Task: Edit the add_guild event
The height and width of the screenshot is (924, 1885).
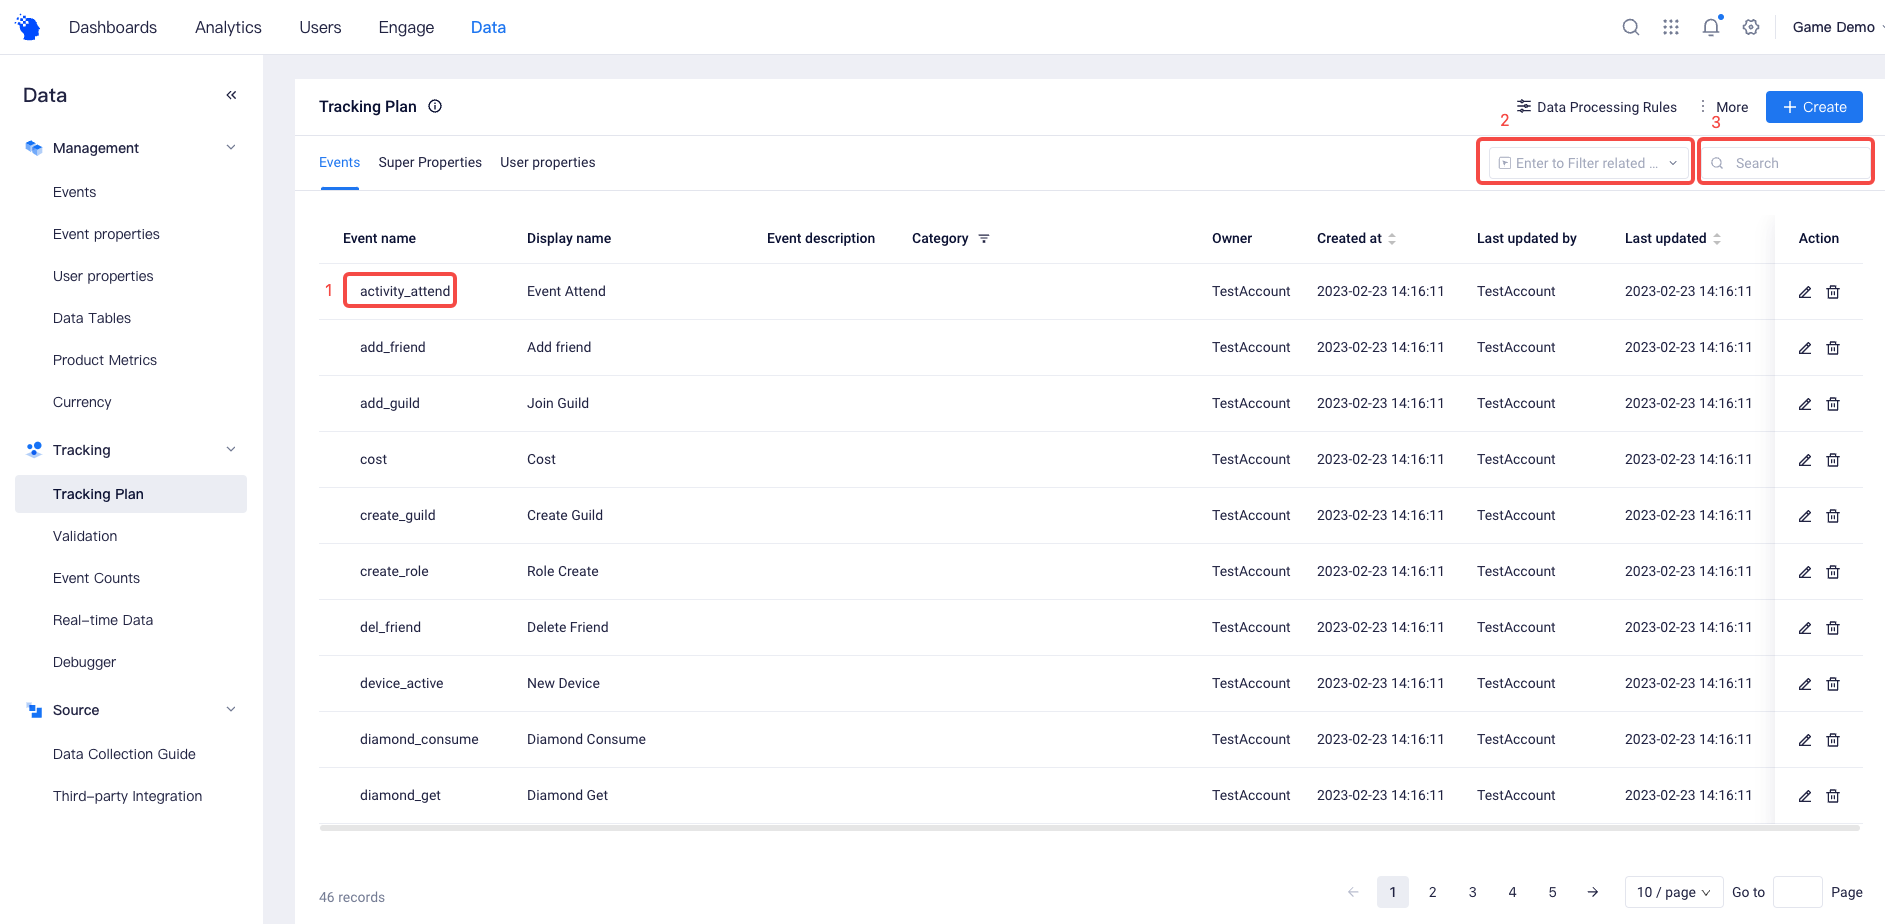Action: pyautogui.click(x=1805, y=404)
